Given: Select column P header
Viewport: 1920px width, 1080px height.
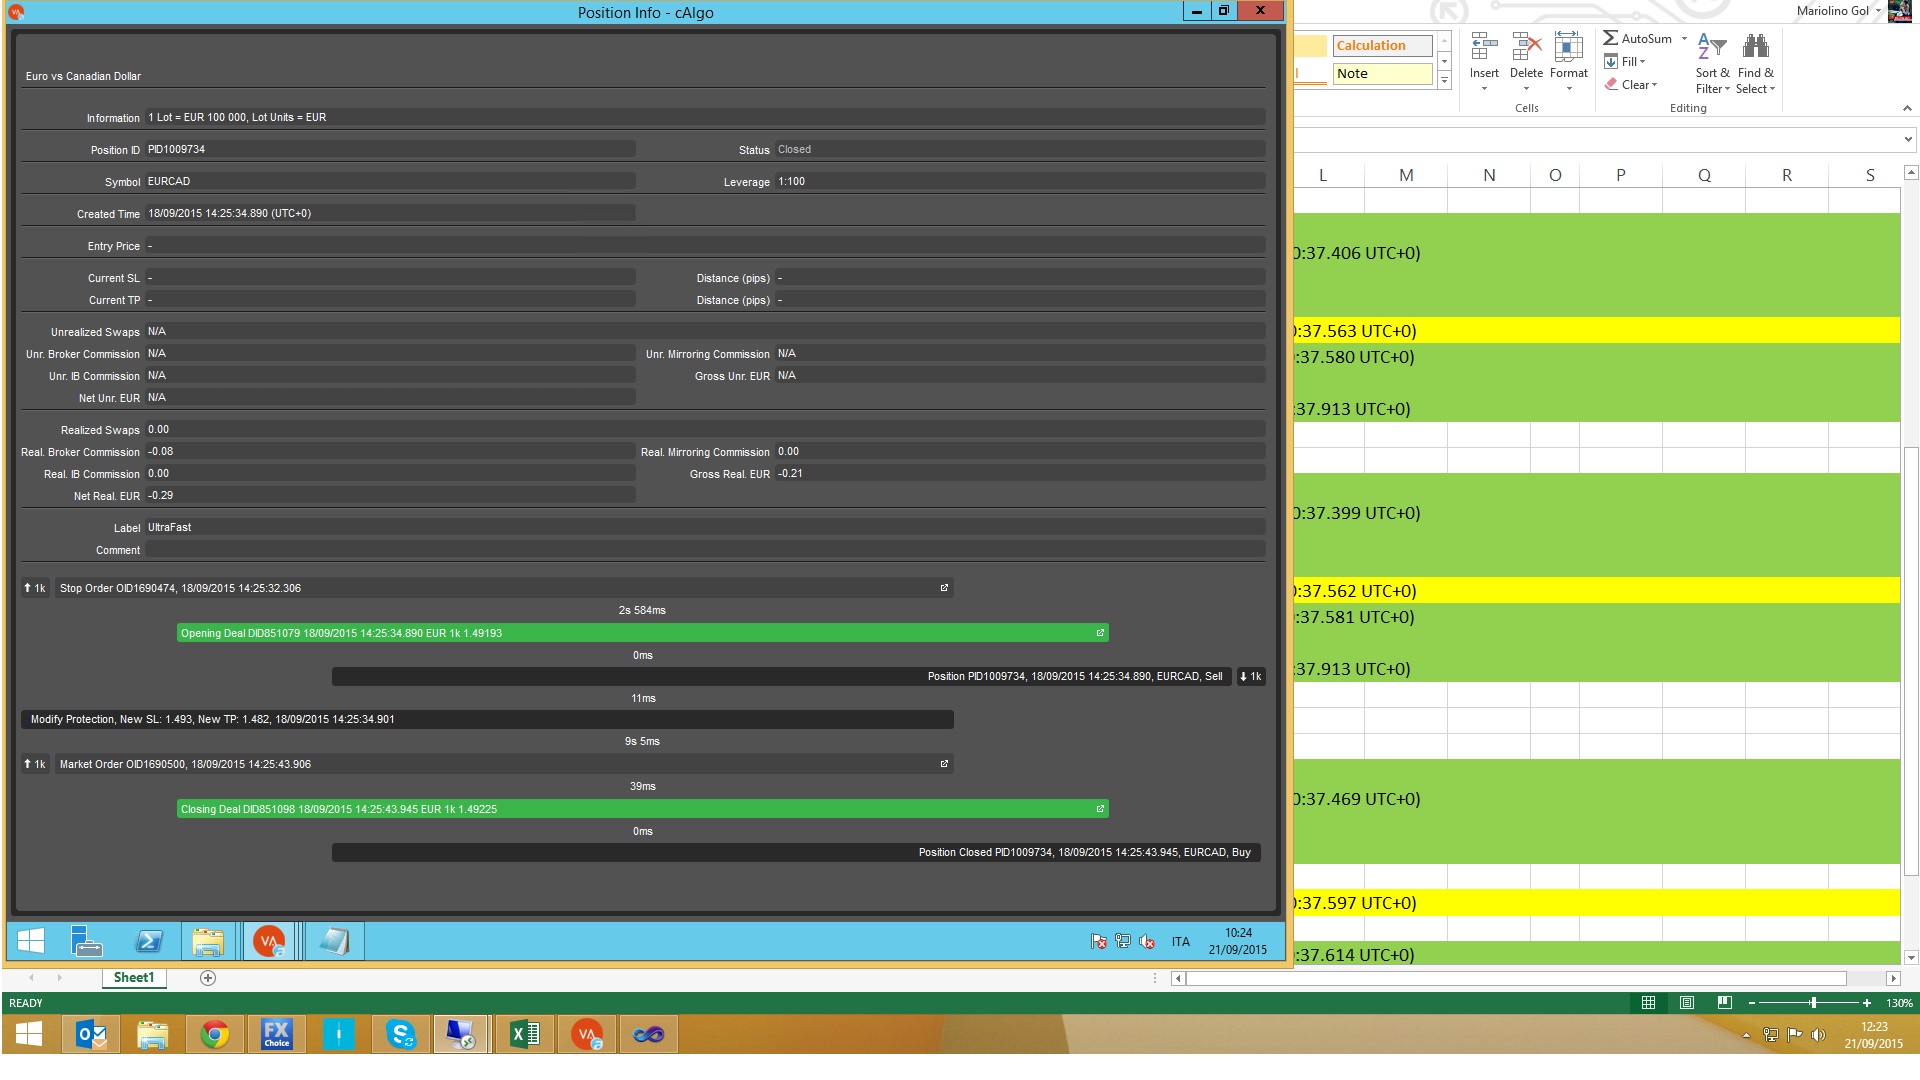Looking at the screenshot, I should pos(1621,175).
